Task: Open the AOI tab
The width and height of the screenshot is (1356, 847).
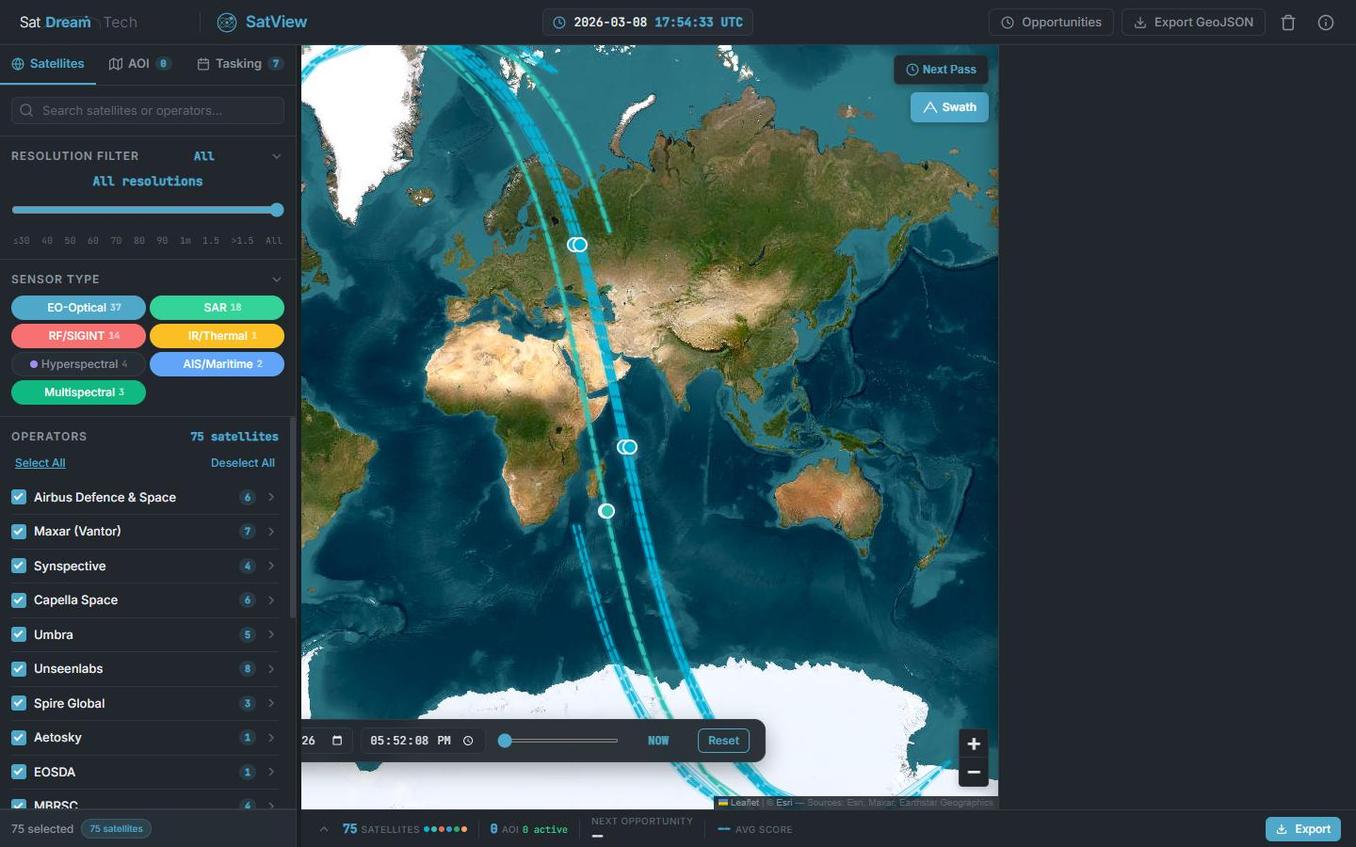Action: pos(137,63)
